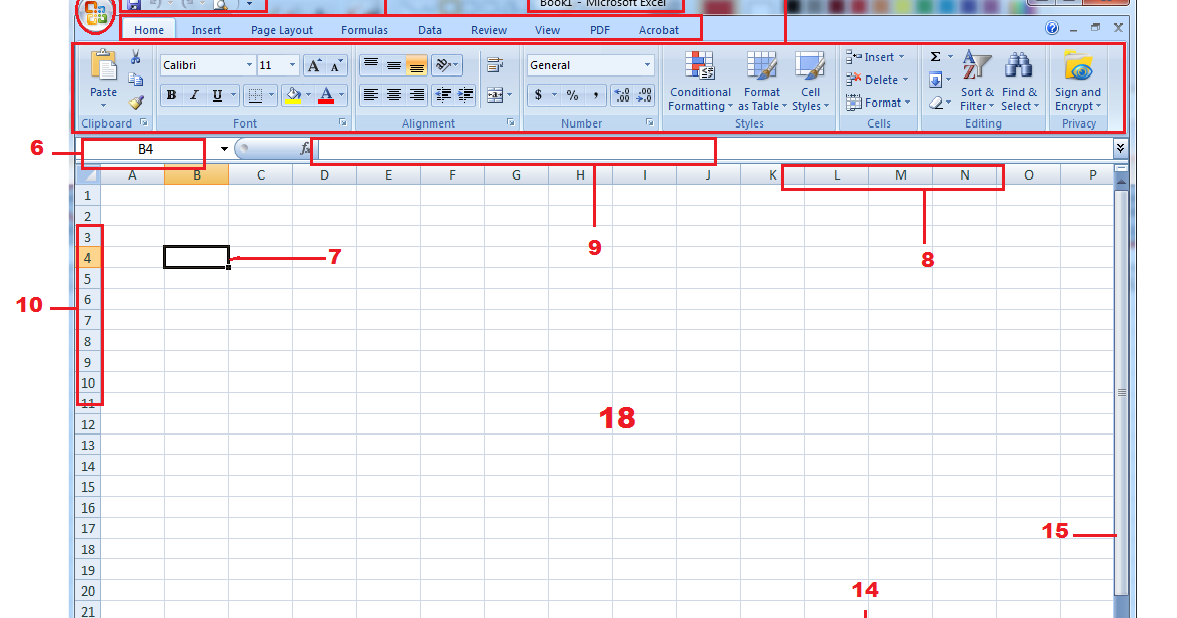1177x618 pixels.
Task: Select the Format Painter icon
Action: pyautogui.click(x=136, y=102)
